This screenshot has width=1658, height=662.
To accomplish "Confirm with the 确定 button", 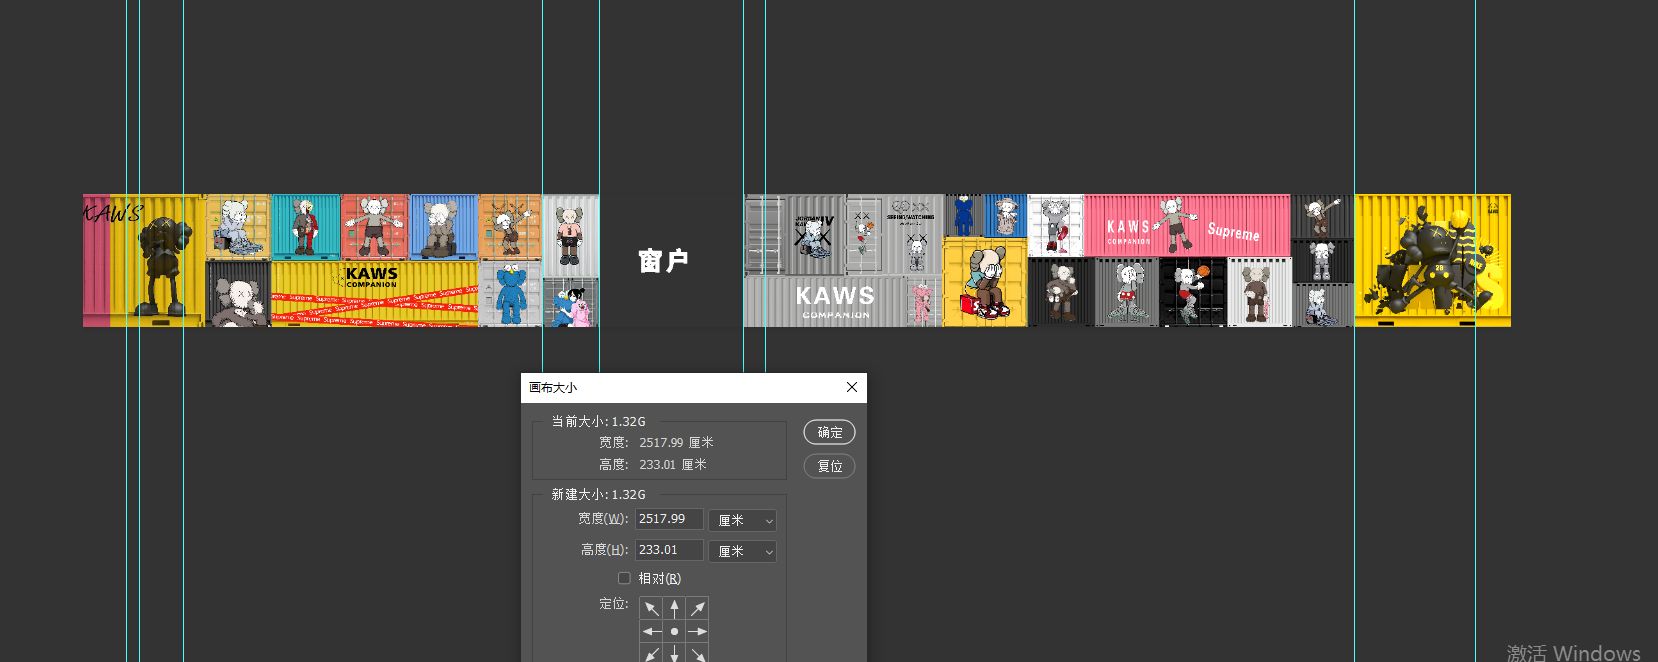I will [830, 432].
